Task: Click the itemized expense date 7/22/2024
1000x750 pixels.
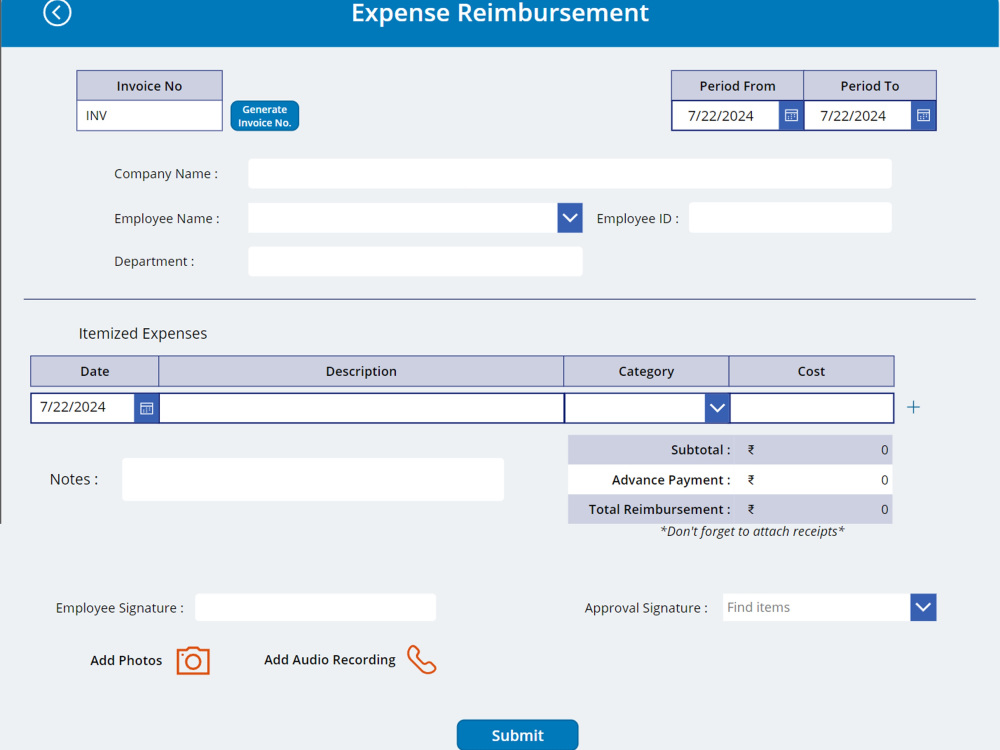Action: (73, 407)
